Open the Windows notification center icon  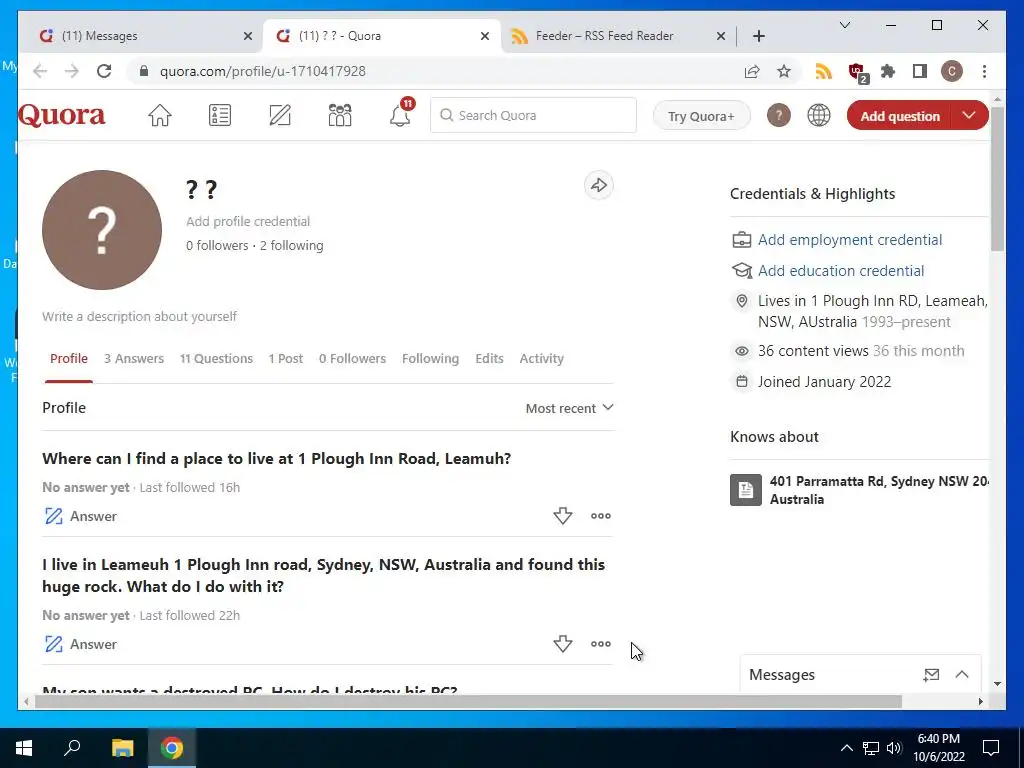(x=991, y=748)
